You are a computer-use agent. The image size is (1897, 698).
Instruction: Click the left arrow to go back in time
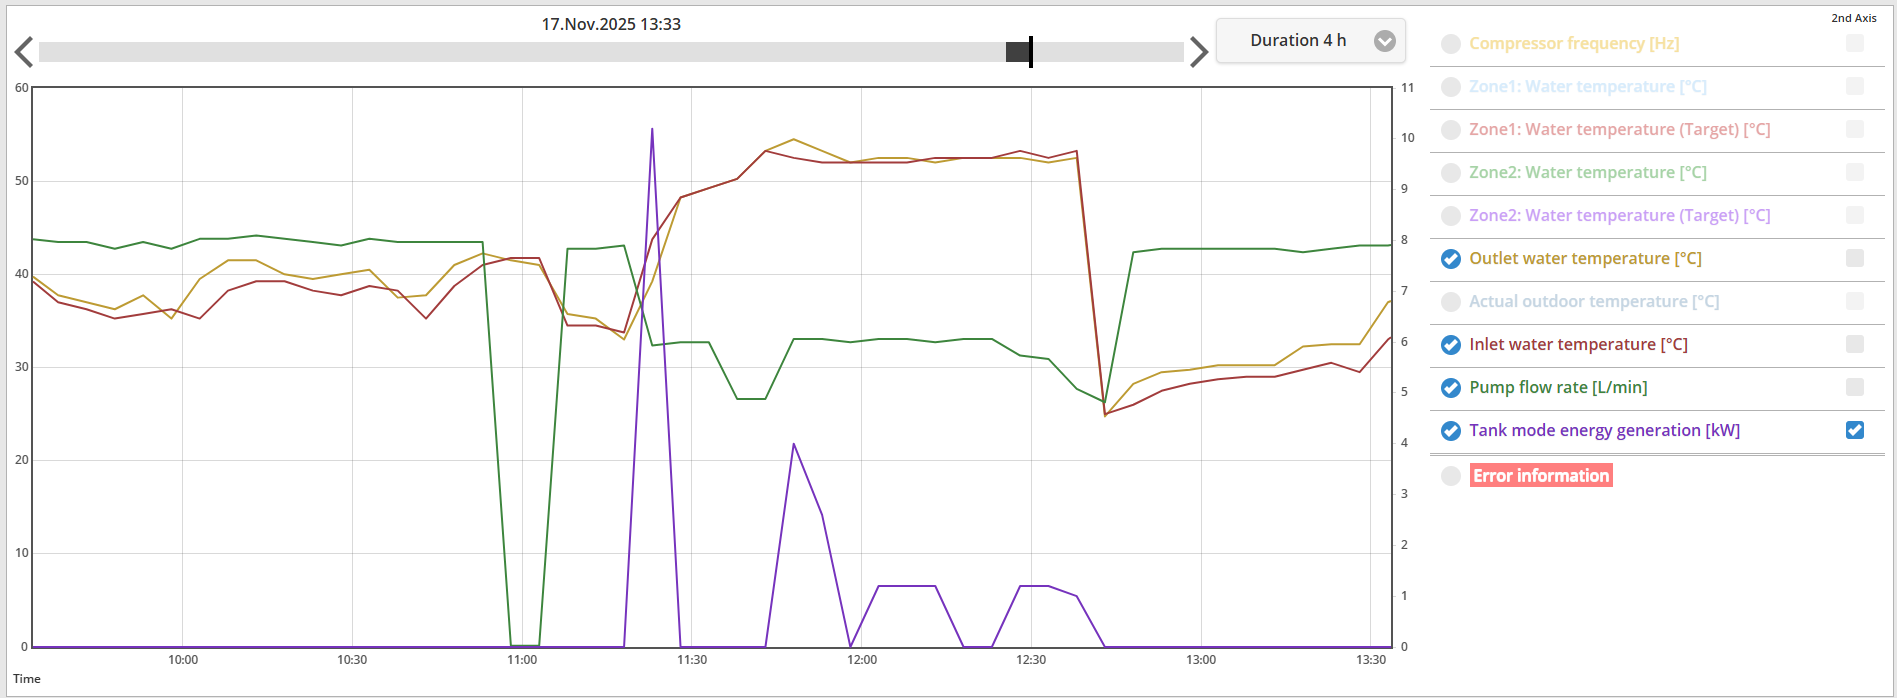coord(24,52)
